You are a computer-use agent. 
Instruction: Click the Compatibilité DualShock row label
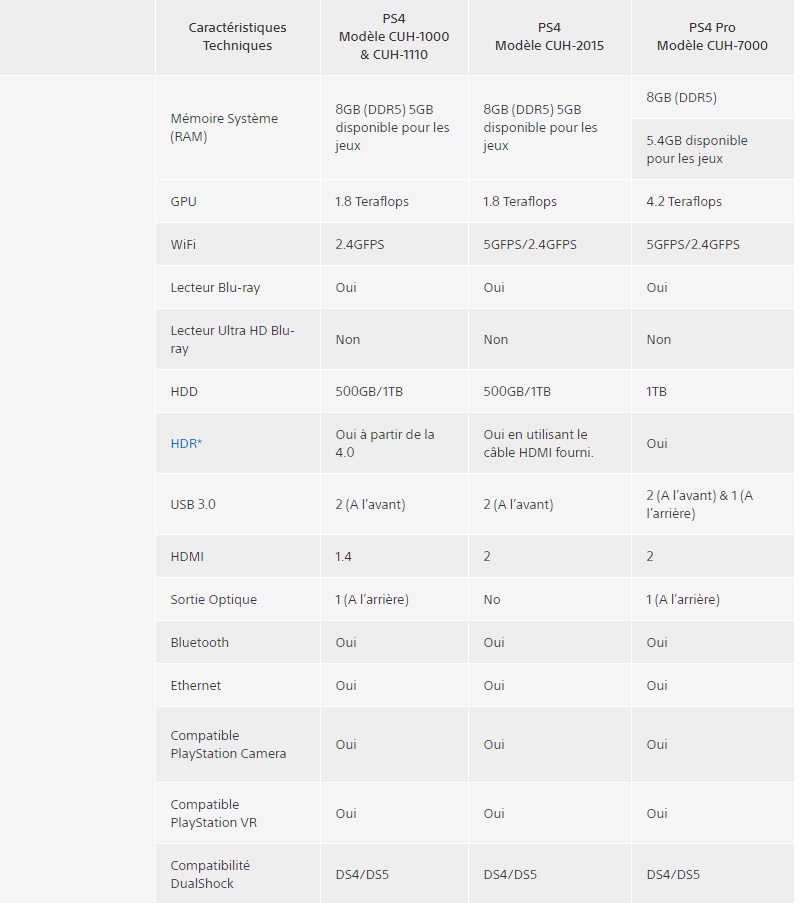pyautogui.click(x=210, y=874)
